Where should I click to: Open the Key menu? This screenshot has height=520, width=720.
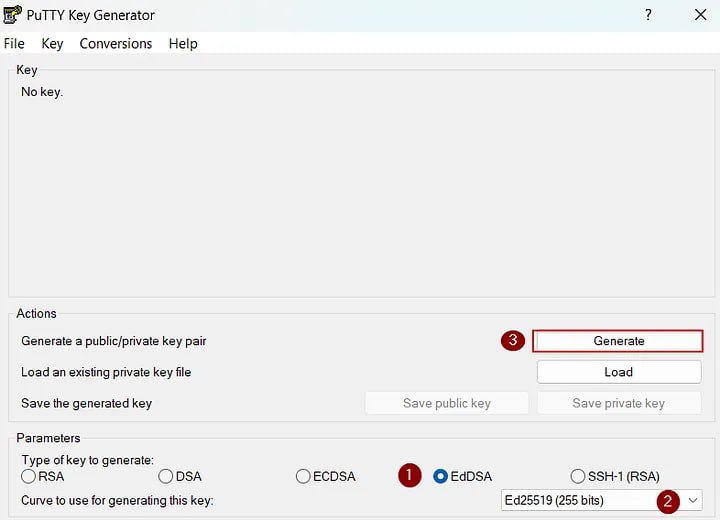click(52, 44)
